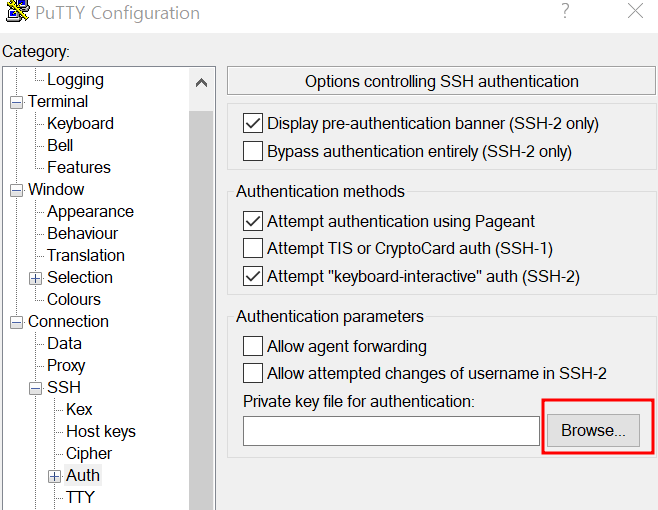Toggle Attempt keyboard-interactive auth checkbox
Image resolution: width=658 pixels, height=510 pixels.
[x=253, y=276]
